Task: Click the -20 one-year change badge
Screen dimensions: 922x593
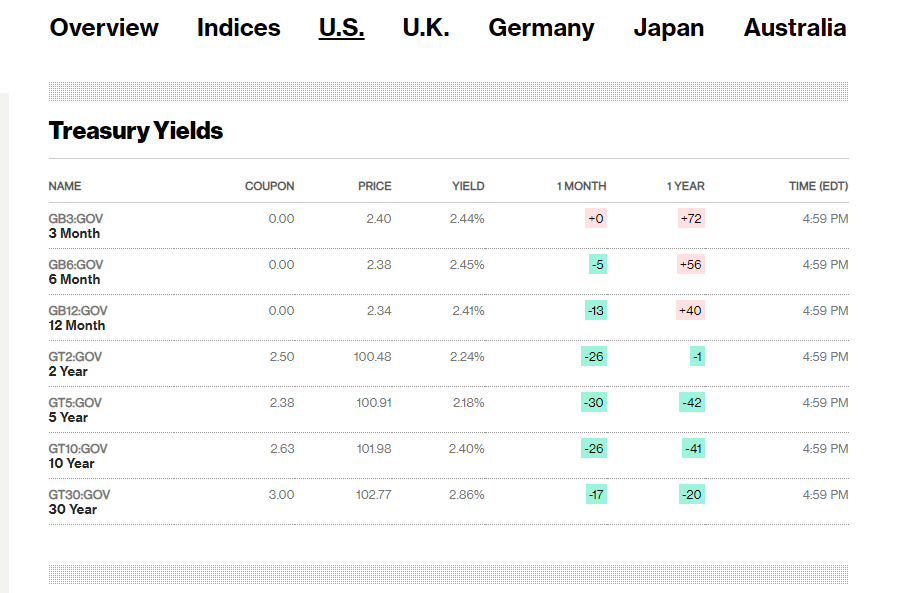Action: click(692, 494)
